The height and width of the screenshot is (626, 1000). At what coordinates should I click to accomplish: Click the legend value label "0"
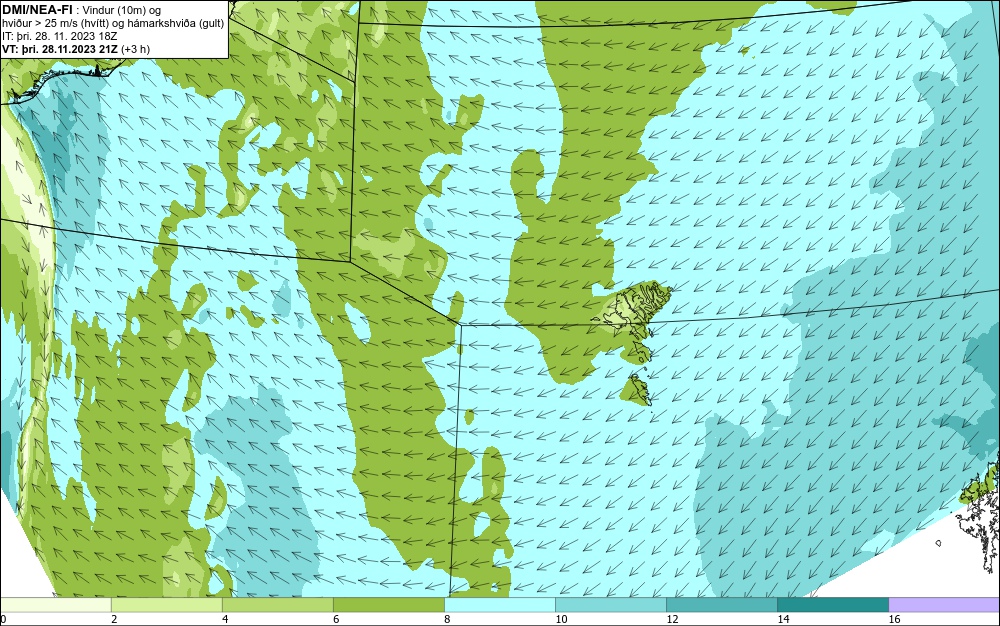[3, 619]
